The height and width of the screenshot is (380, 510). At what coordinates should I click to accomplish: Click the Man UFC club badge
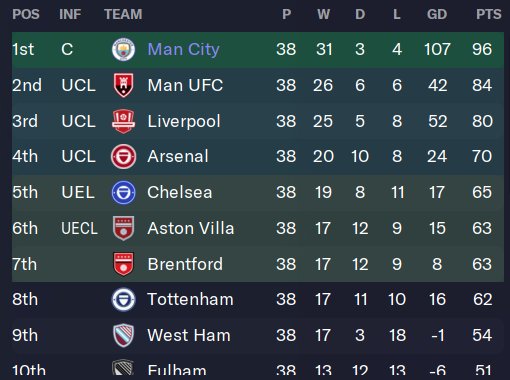click(123, 85)
